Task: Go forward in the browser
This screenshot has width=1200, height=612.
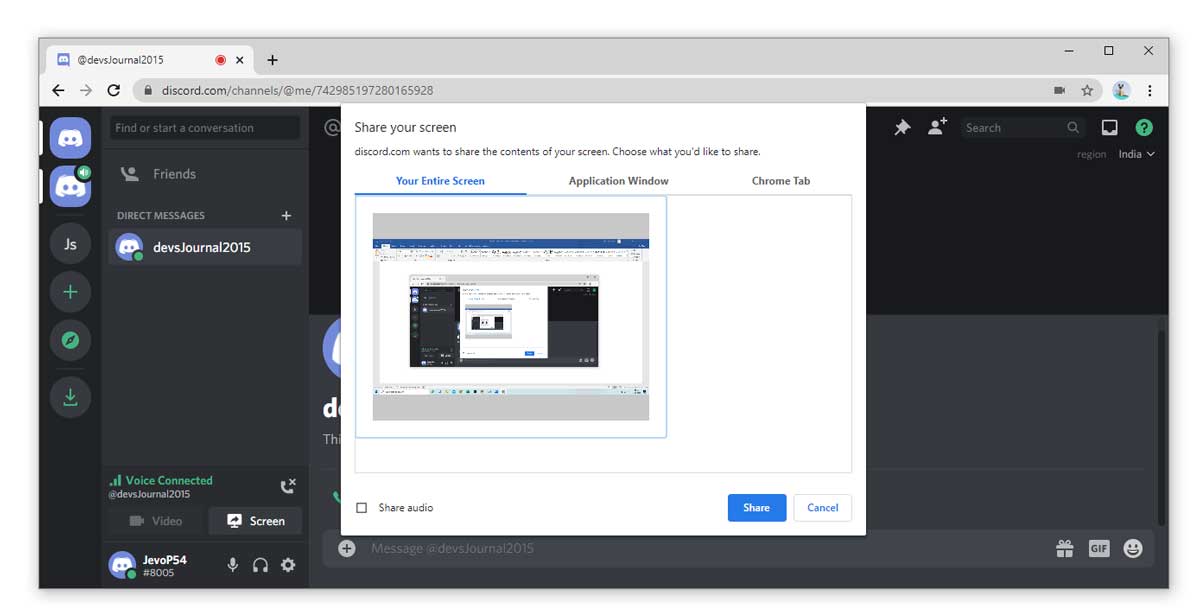Action: [86, 90]
